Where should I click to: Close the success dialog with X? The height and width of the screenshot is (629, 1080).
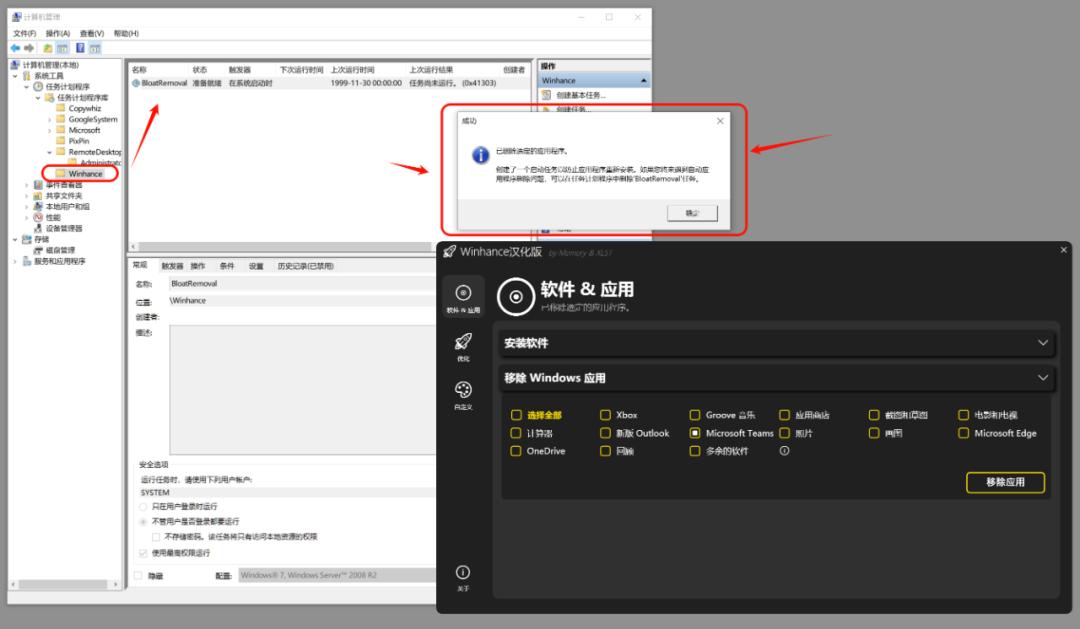(x=720, y=121)
